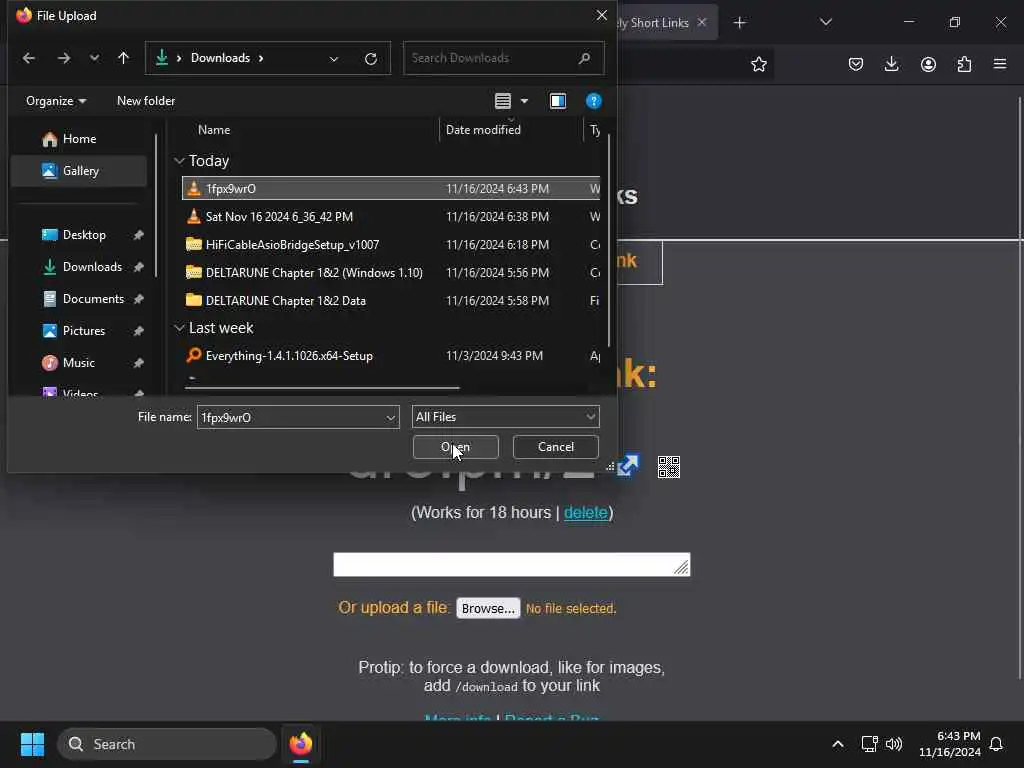The width and height of the screenshot is (1024, 768).
Task: Toggle the preview pane
Action: coord(558,101)
